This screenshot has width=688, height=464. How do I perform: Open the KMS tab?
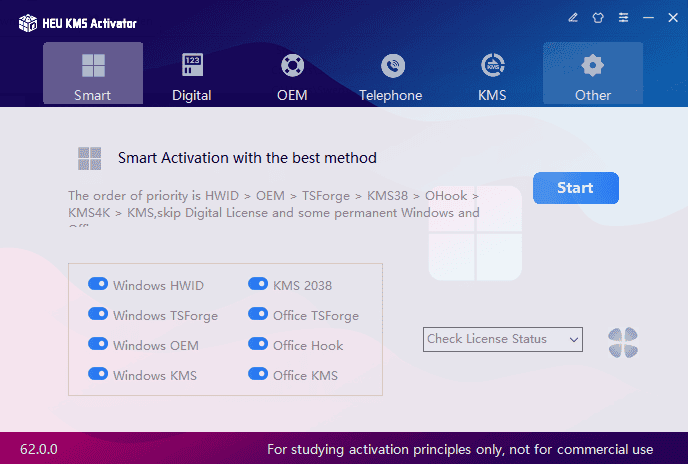click(x=492, y=73)
